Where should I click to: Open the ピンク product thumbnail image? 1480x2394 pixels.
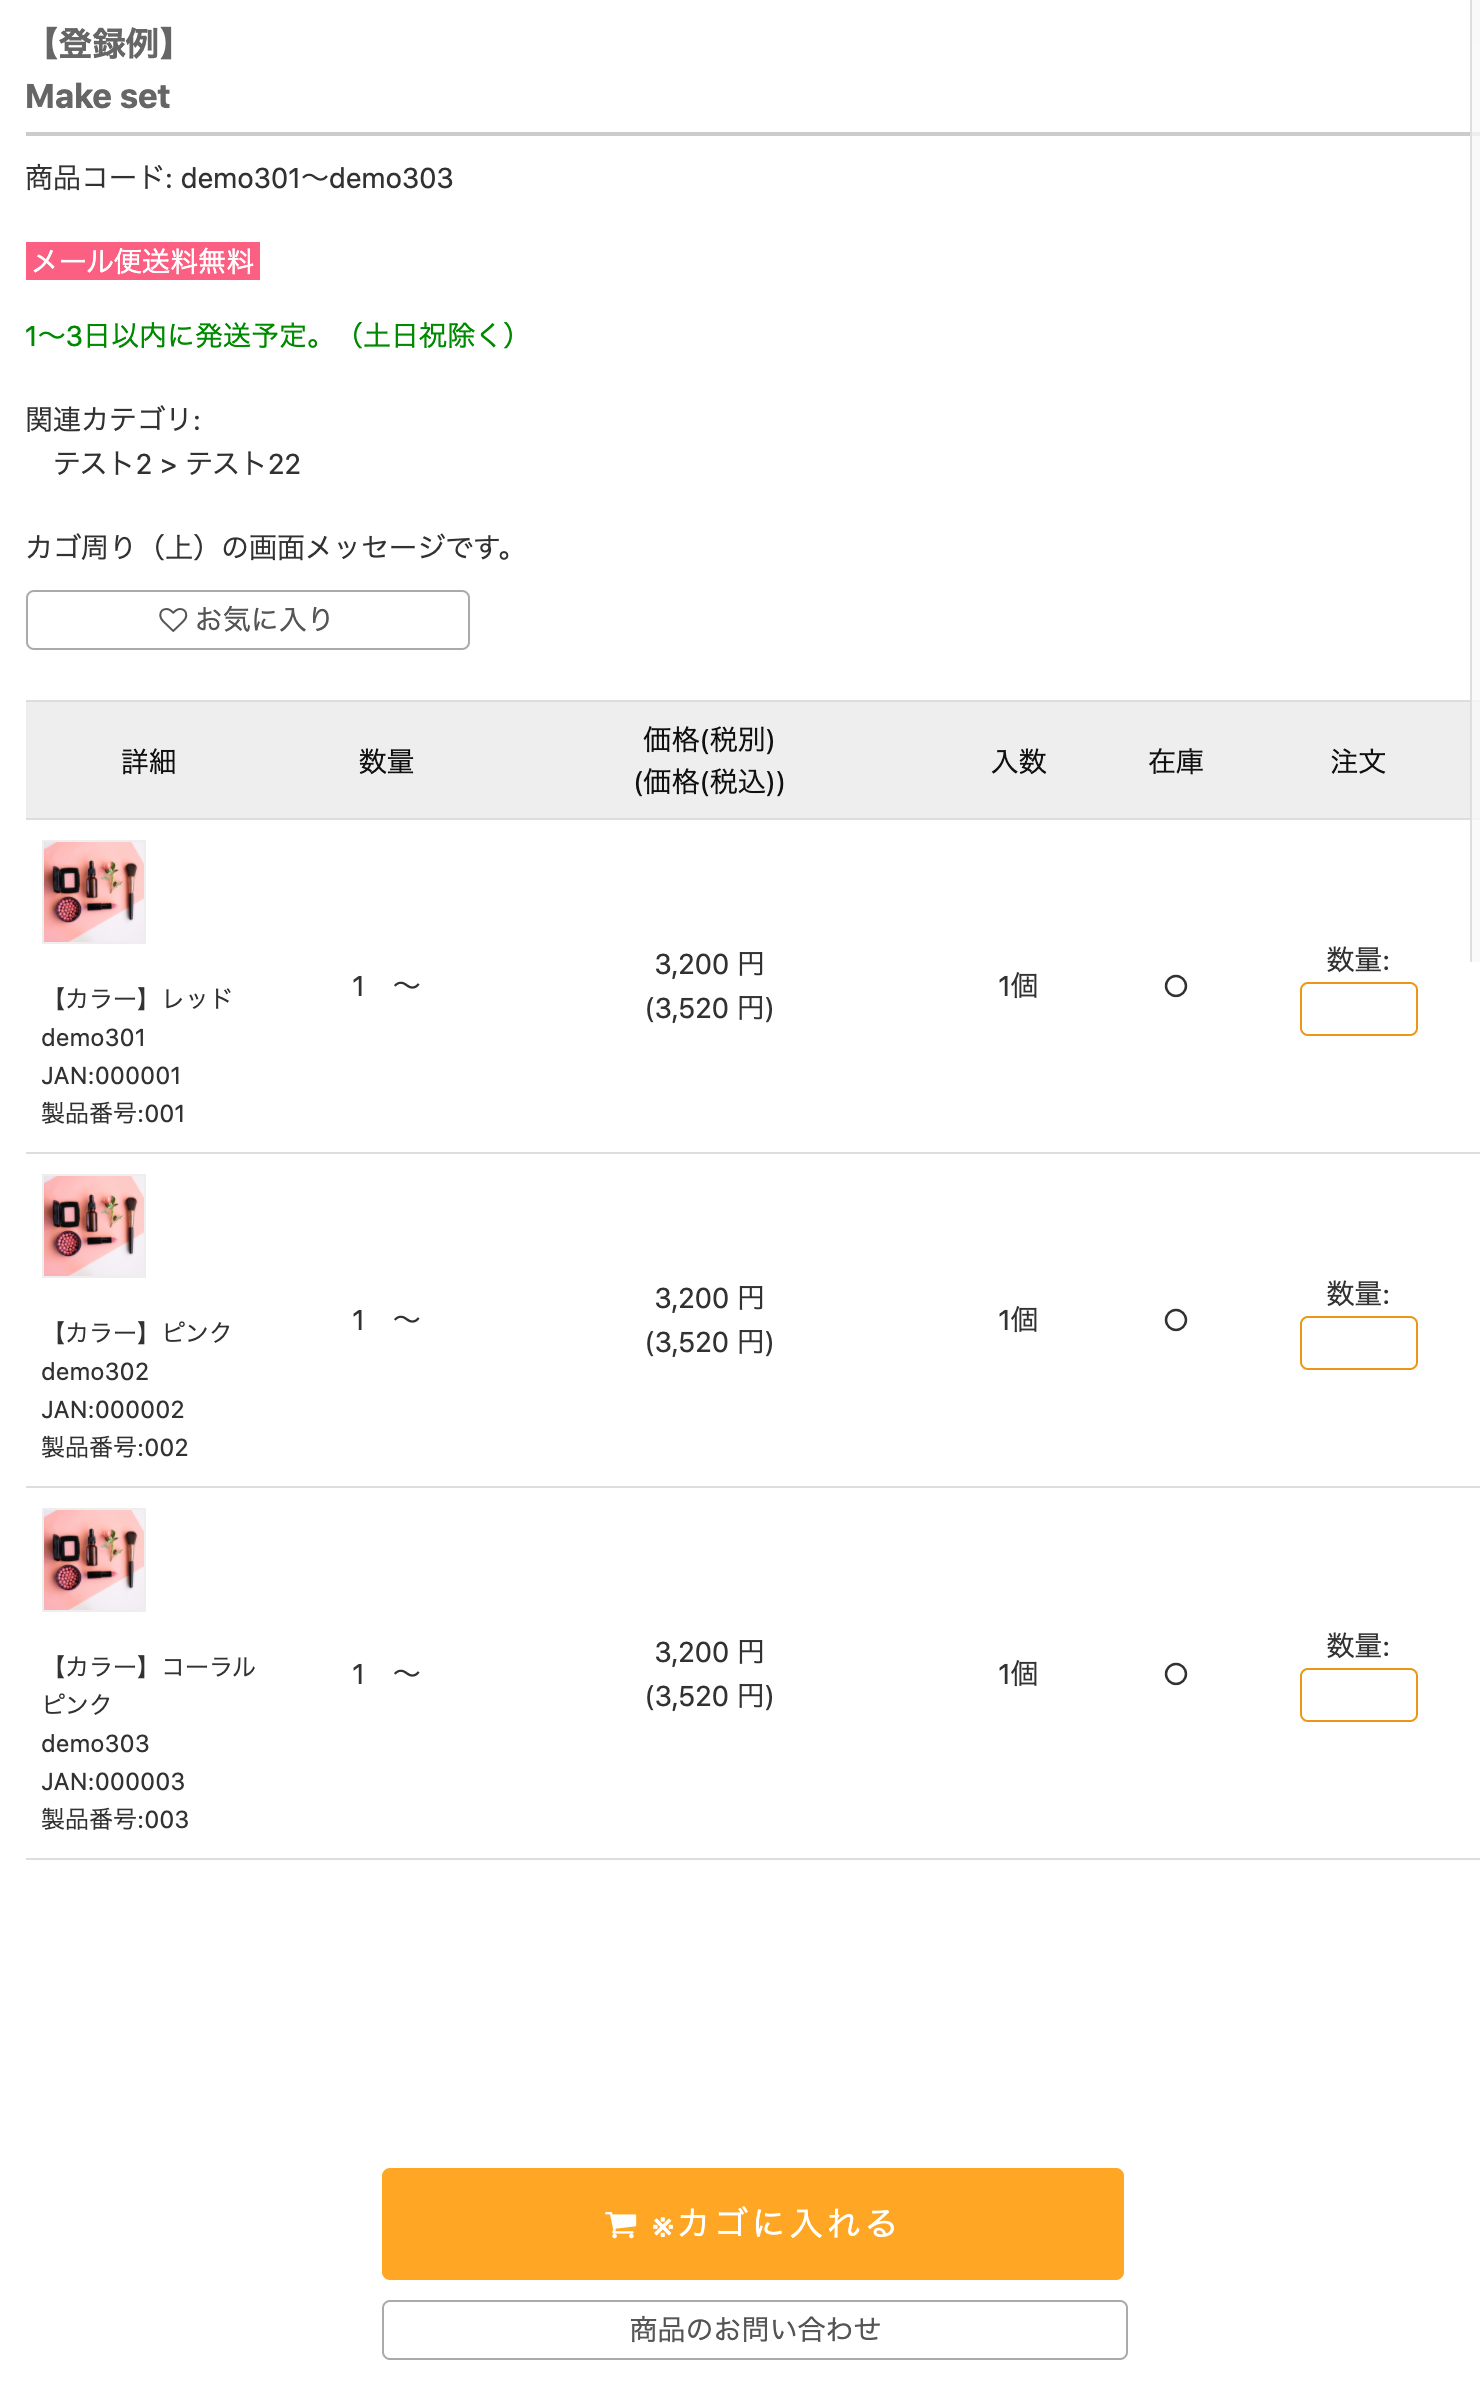pos(94,1226)
